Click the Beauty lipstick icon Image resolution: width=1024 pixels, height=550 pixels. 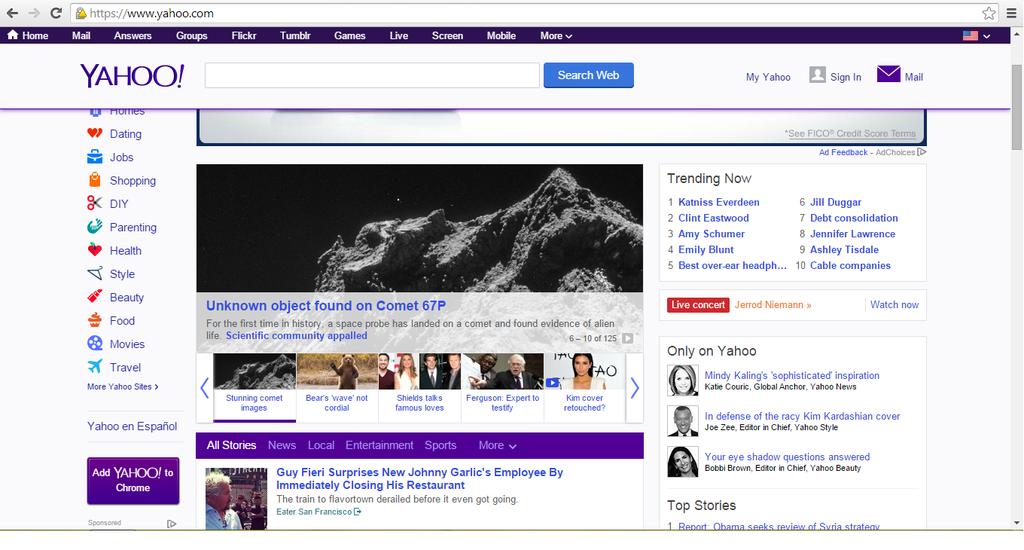(x=95, y=297)
